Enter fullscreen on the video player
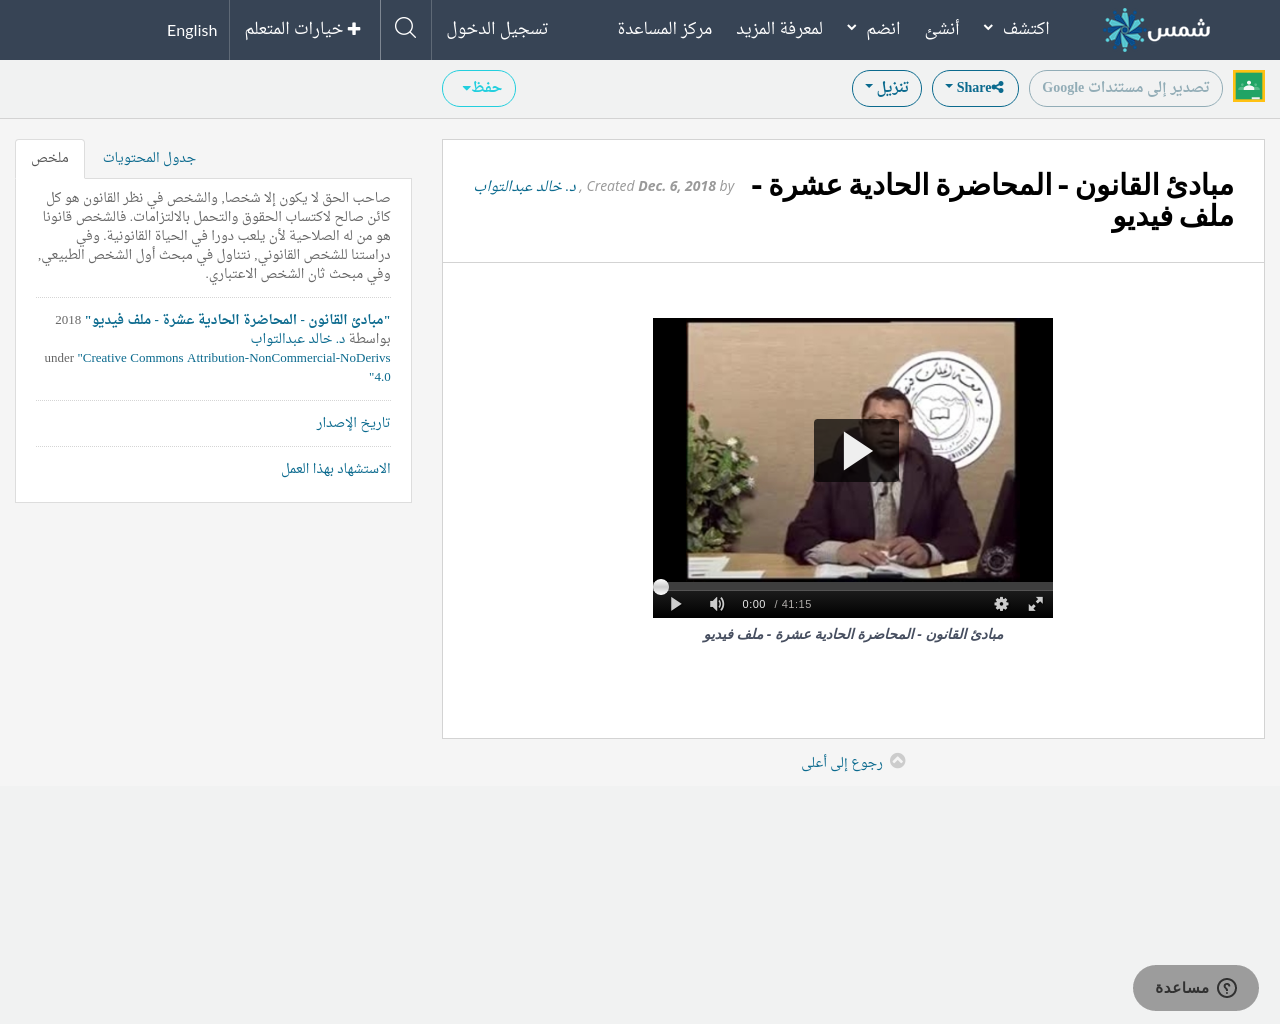The image size is (1280, 1024). point(1036,604)
